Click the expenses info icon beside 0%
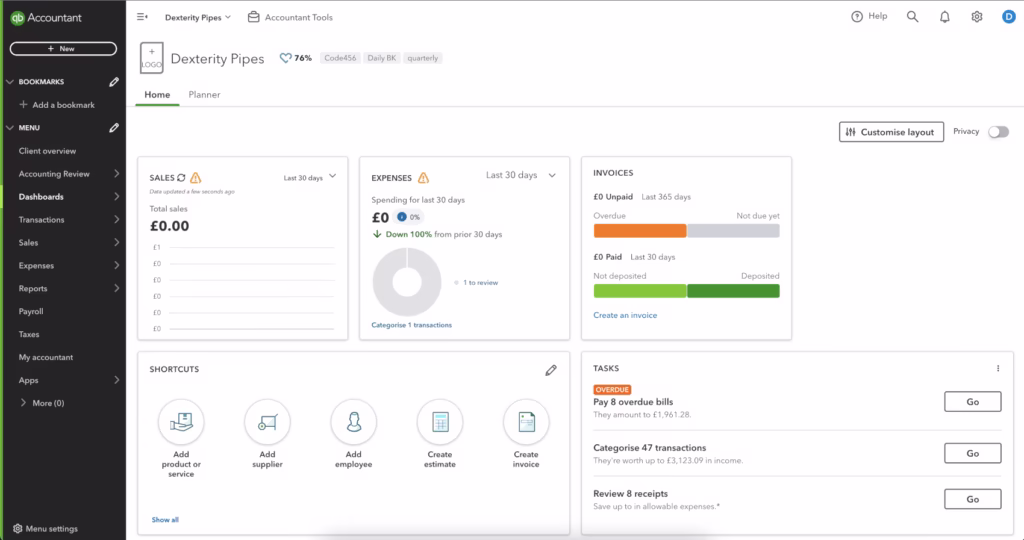 pos(402,217)
